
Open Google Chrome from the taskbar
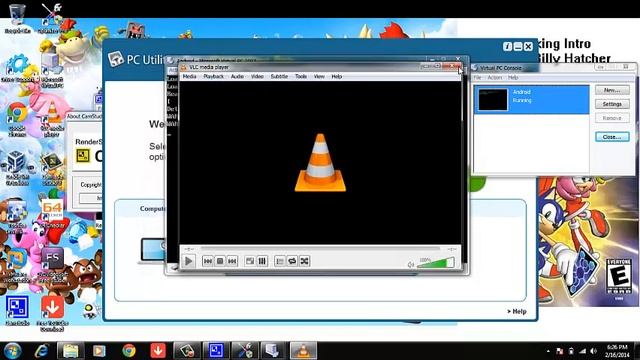[129, 351]
